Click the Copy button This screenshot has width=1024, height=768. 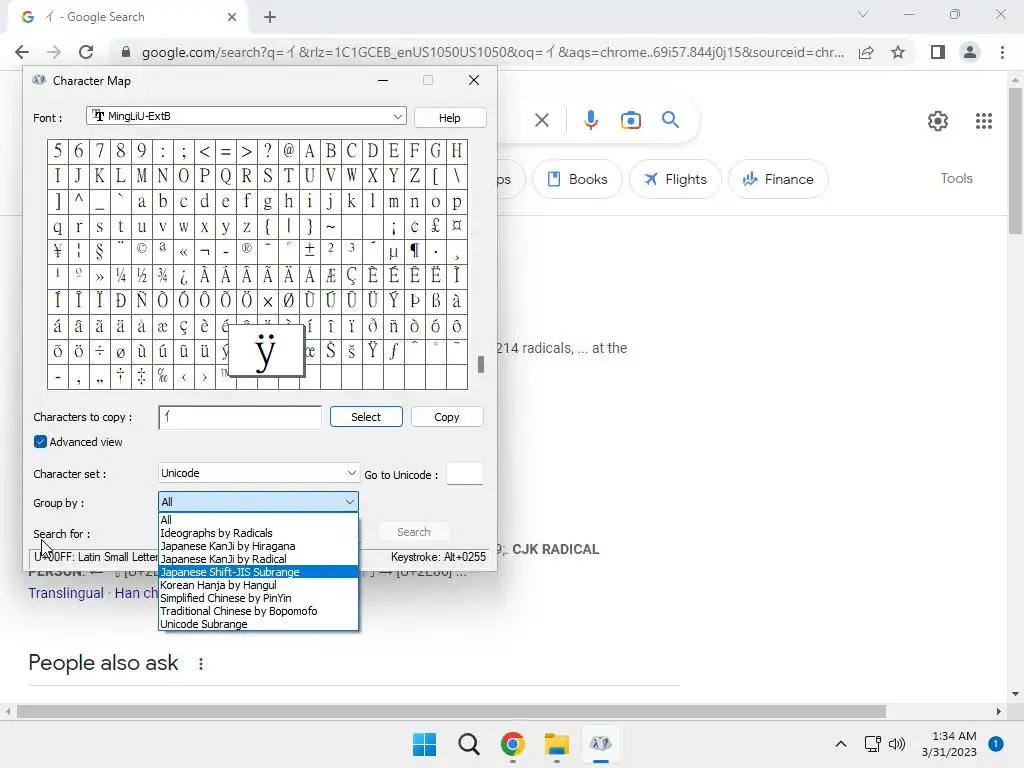447,417
